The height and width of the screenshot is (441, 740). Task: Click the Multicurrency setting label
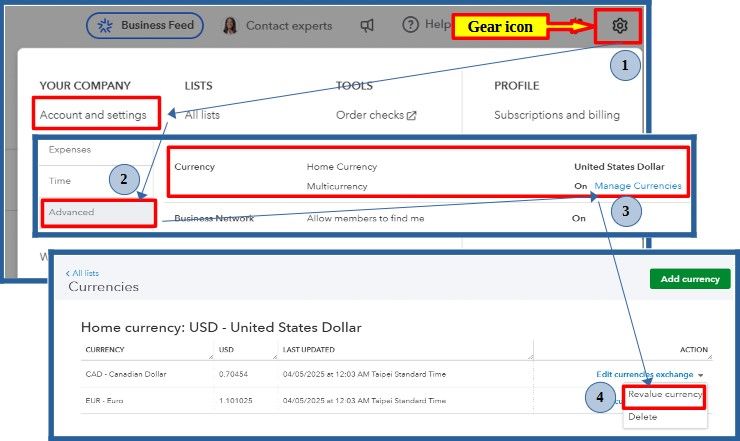tap(337, 186)
